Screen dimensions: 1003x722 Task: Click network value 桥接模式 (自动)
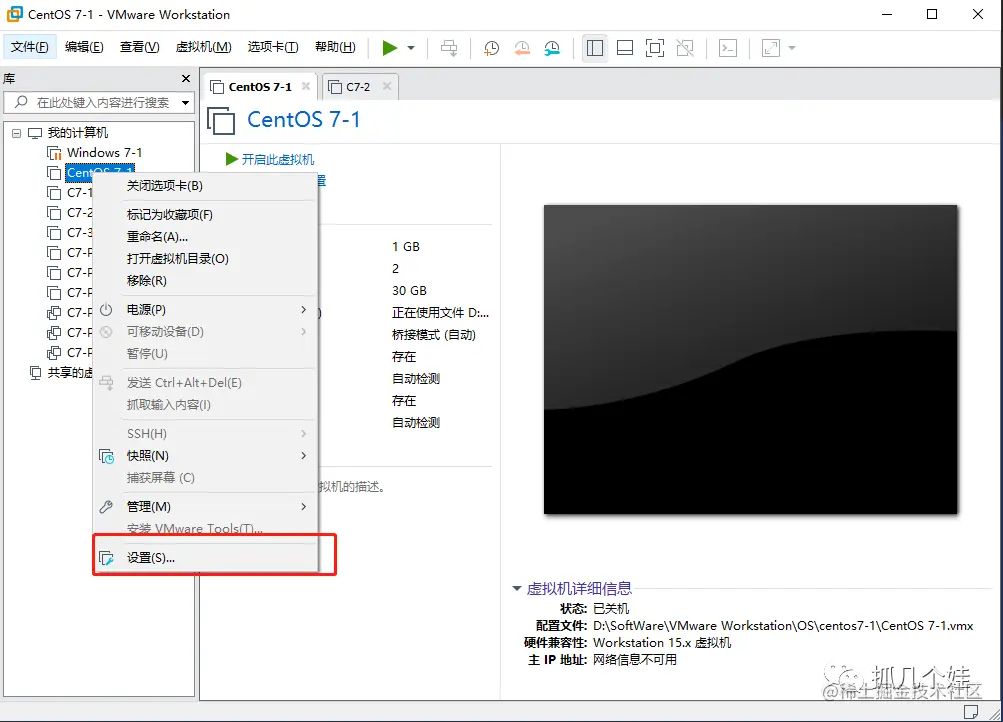click(x=434, y=334)
